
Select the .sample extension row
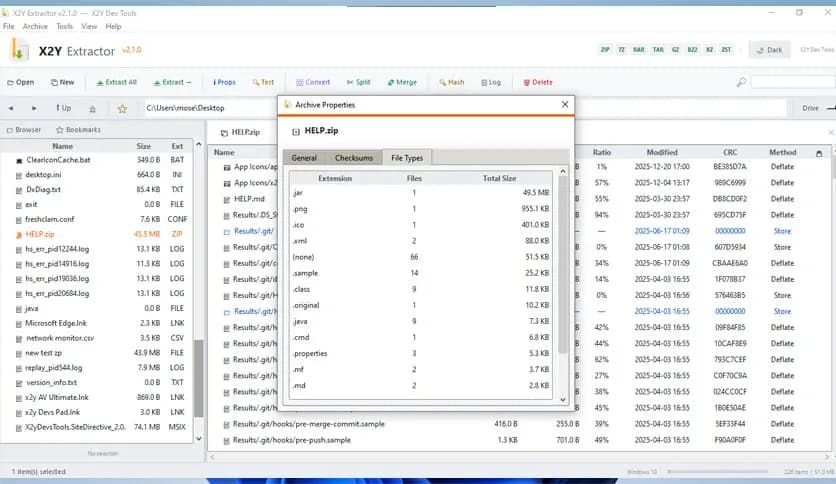421,273
